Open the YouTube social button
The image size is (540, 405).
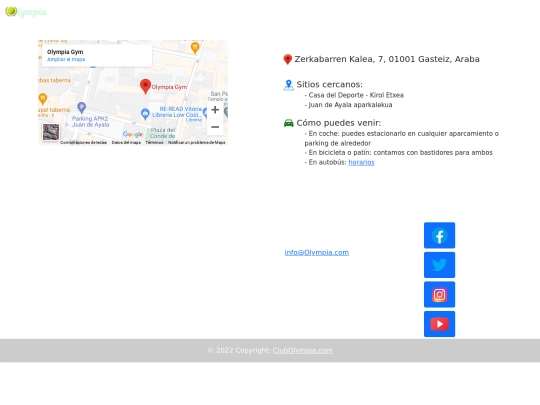439,324
